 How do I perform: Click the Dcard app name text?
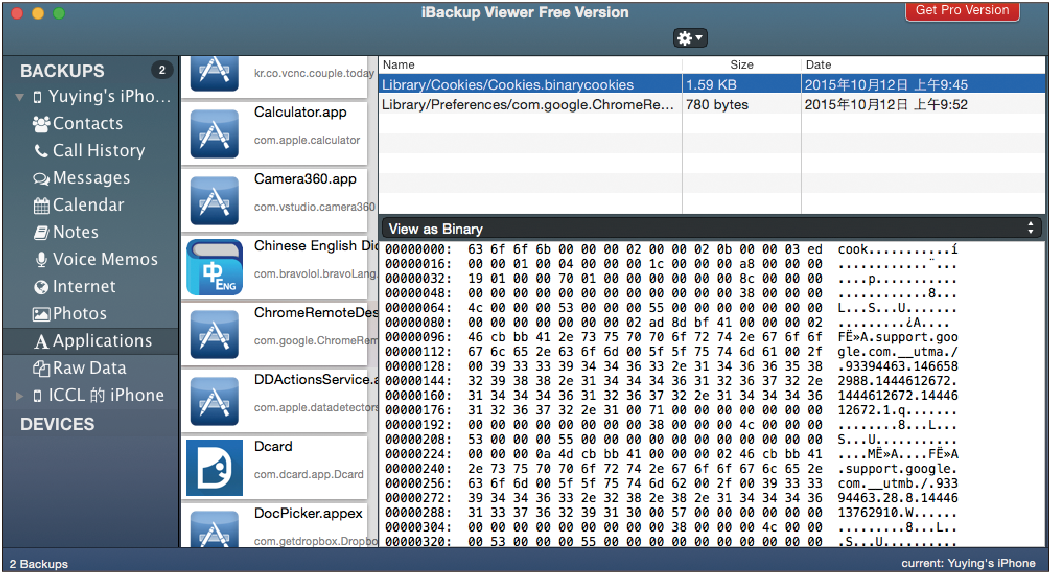click(273, 447)
